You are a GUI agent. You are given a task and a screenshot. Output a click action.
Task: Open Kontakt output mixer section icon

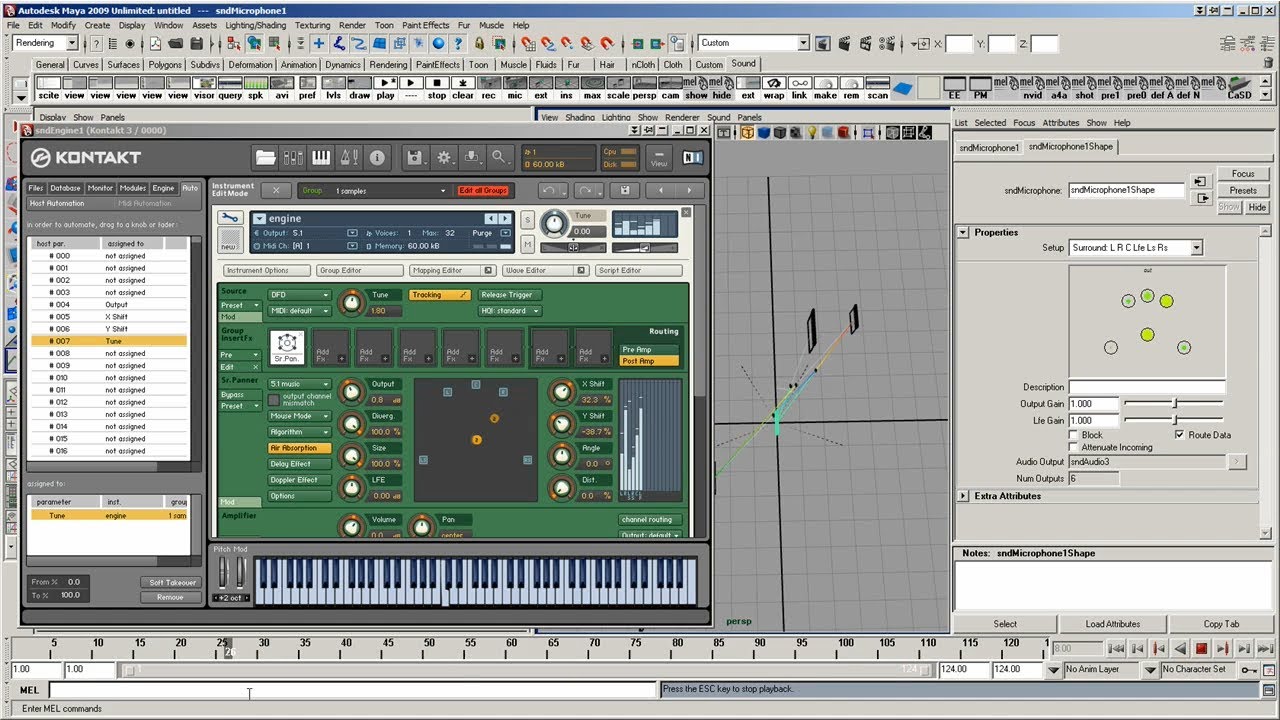click(x=293, y=157)
